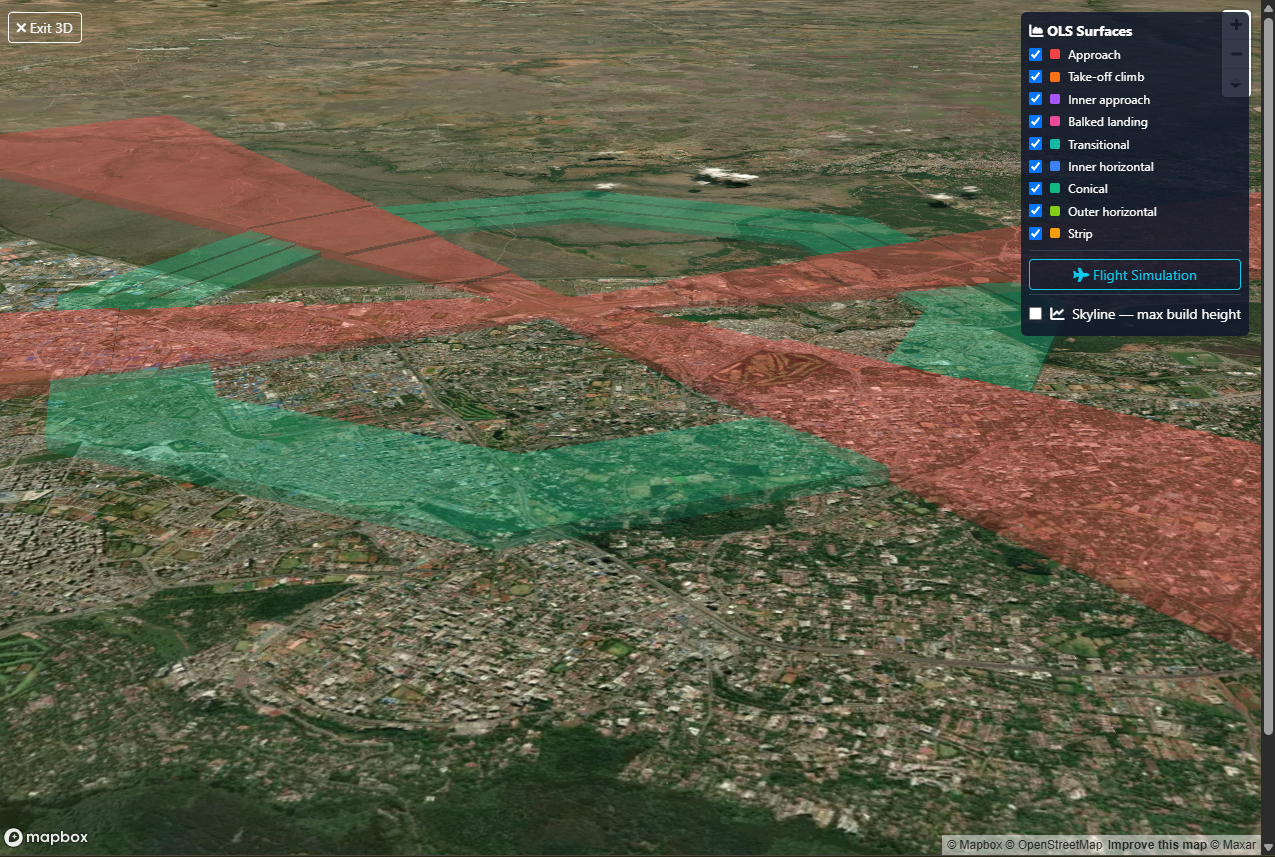This screenshot has height=857, width=1275.
Task: Uncheck the Inner horizontal checkbox
Action: tap(1036, 166)
